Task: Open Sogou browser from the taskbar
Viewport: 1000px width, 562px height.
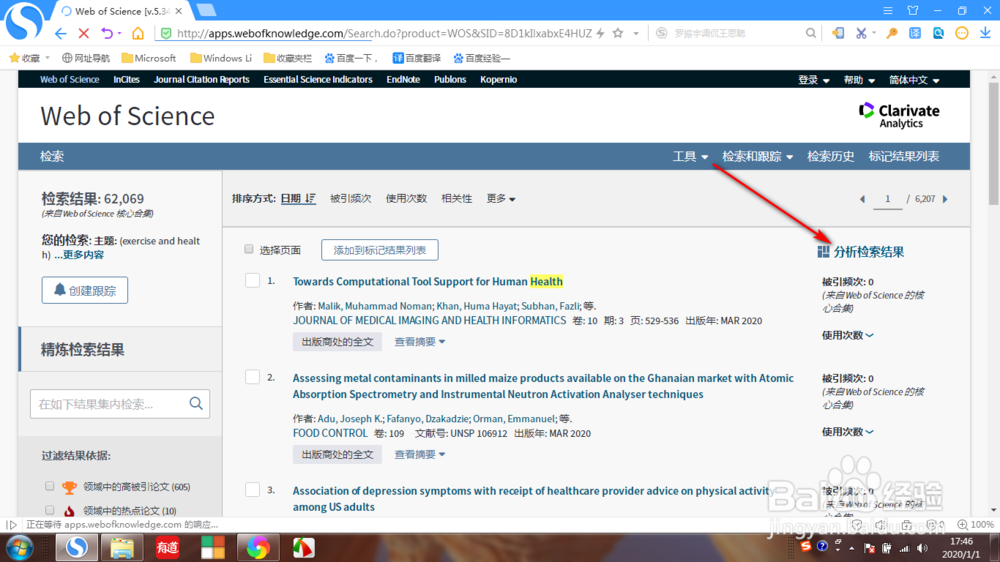Action: (x=77, y=548)
